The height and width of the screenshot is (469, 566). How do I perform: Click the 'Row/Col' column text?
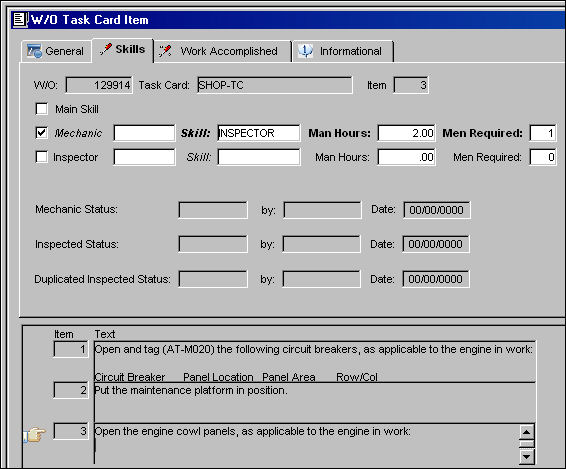coord(357,377)
